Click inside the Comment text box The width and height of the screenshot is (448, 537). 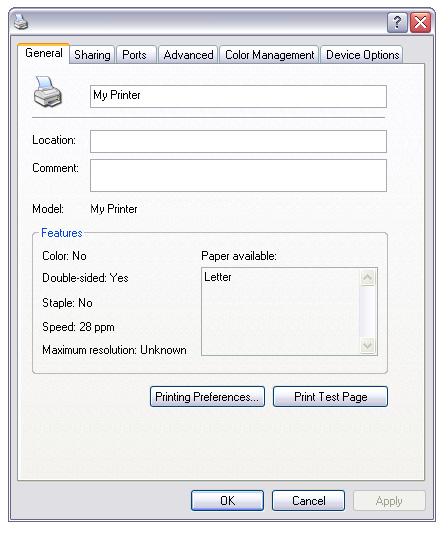point(238,175)
